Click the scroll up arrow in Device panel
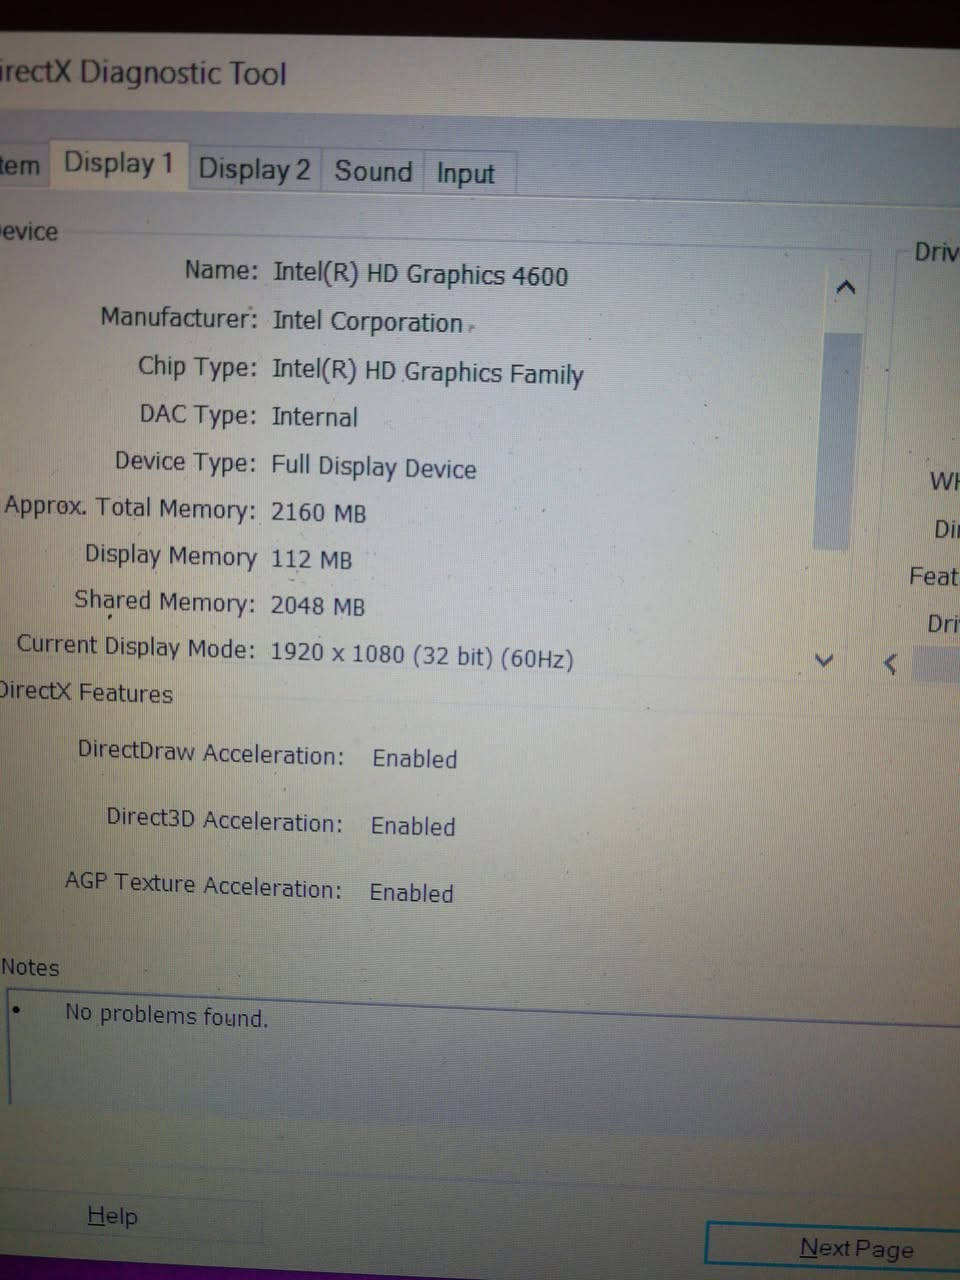960x1280 pixels. (x=846, y=287)
